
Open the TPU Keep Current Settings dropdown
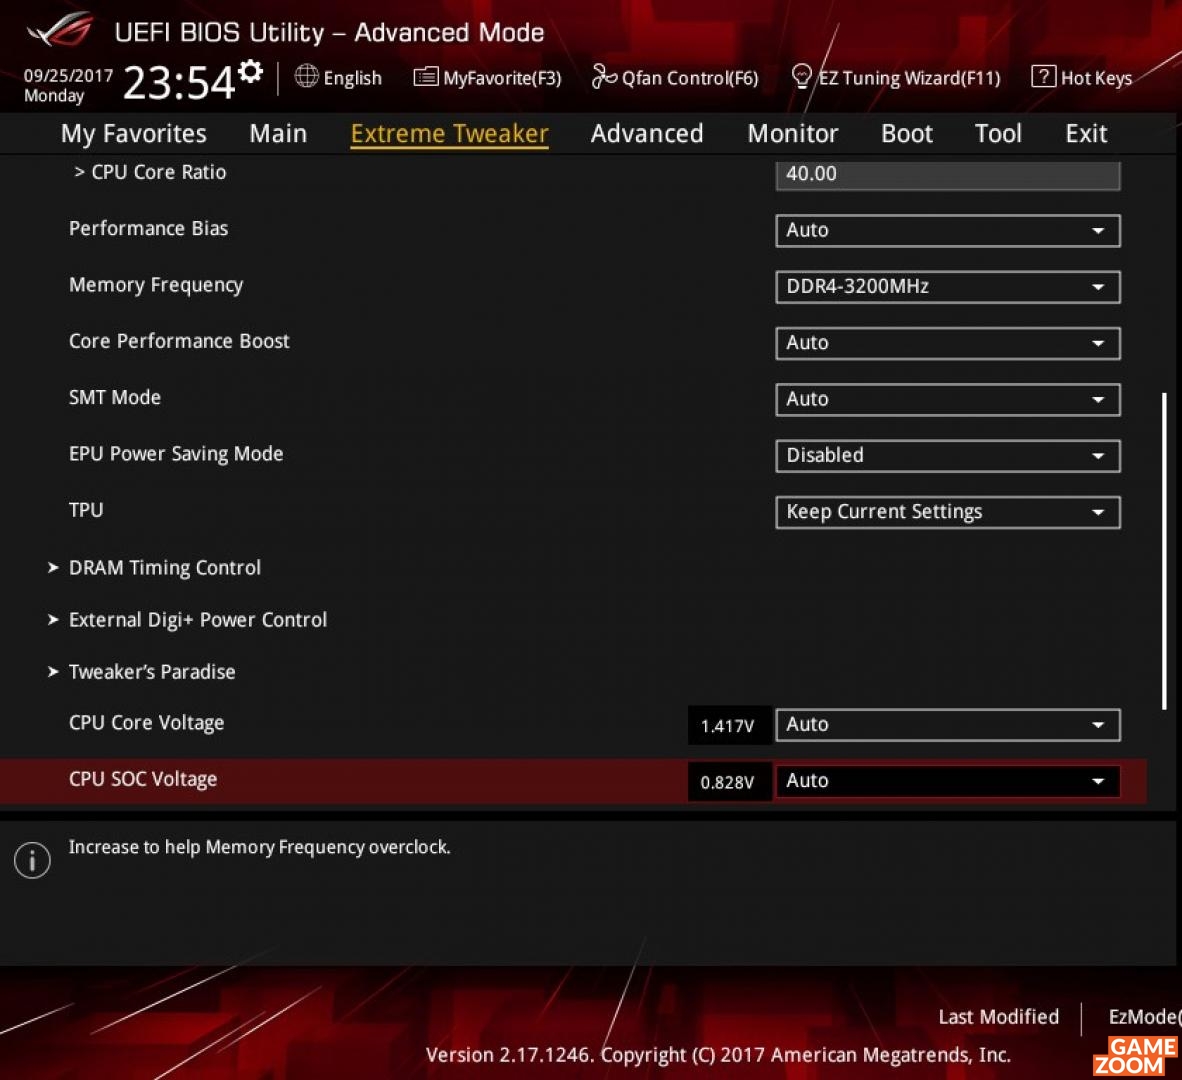click(948, 512)
